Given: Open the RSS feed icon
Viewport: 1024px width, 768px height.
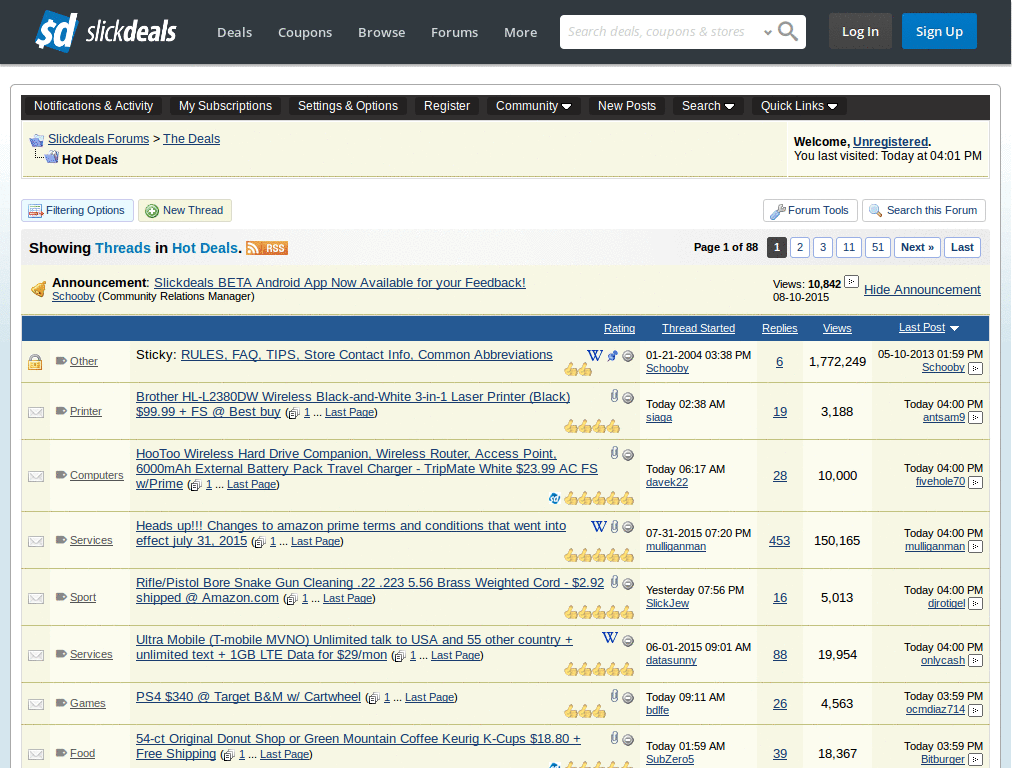Looking at the screenshot, I should tap(265, 247).
